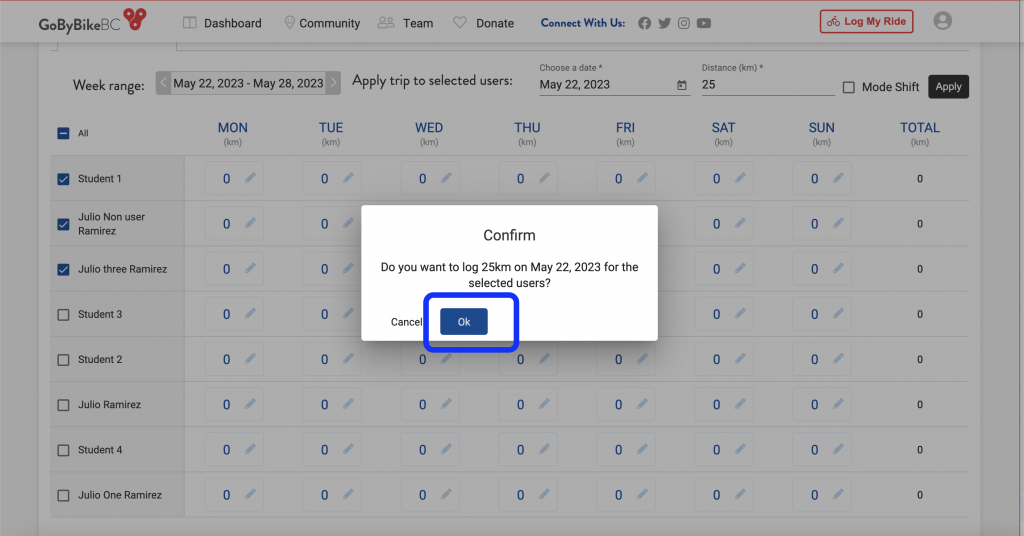Toggle the All users checkbox
Screen dimensions: 1024x536
63,133
